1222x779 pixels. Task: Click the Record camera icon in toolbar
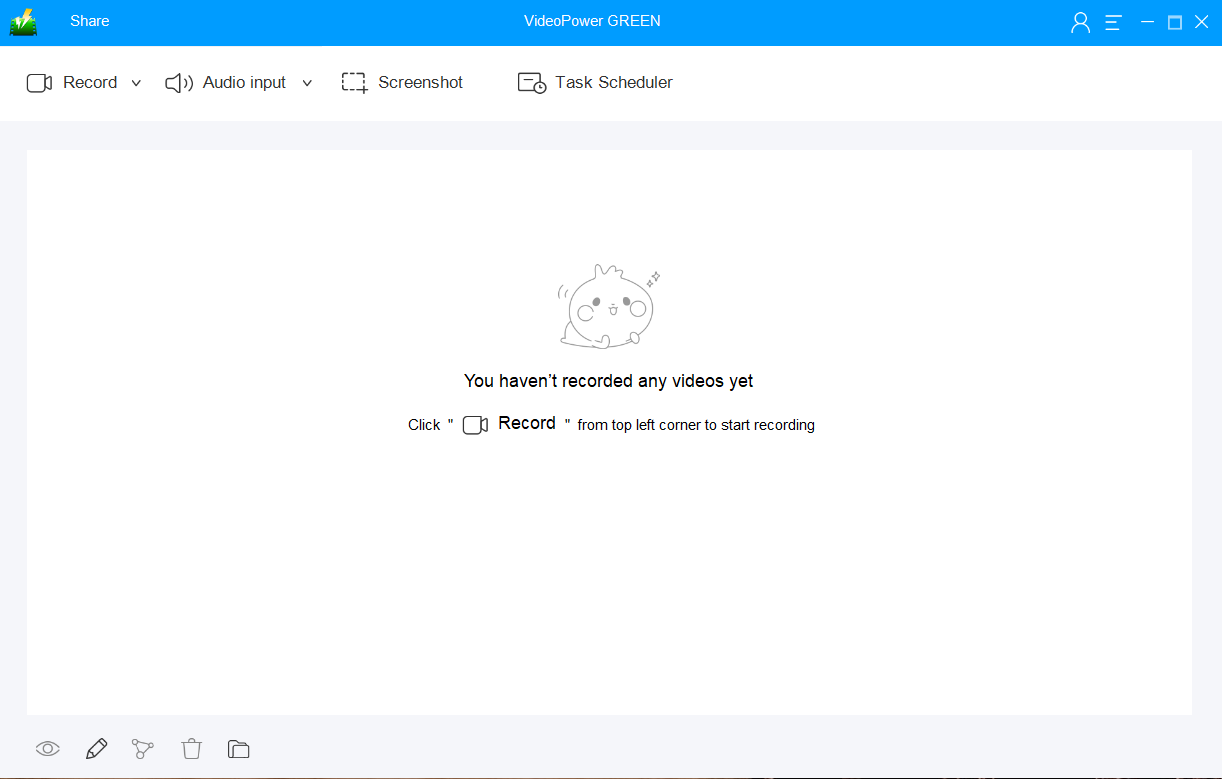coord(39,83)
